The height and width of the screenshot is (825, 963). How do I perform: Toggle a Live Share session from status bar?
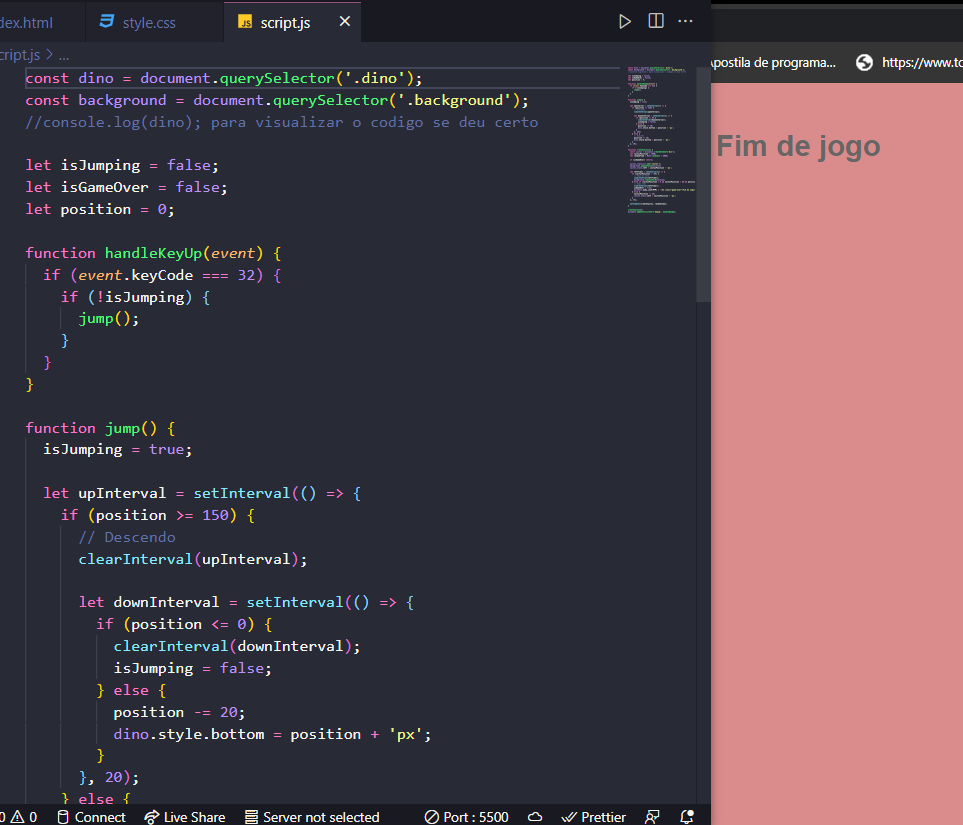(185, 817)
